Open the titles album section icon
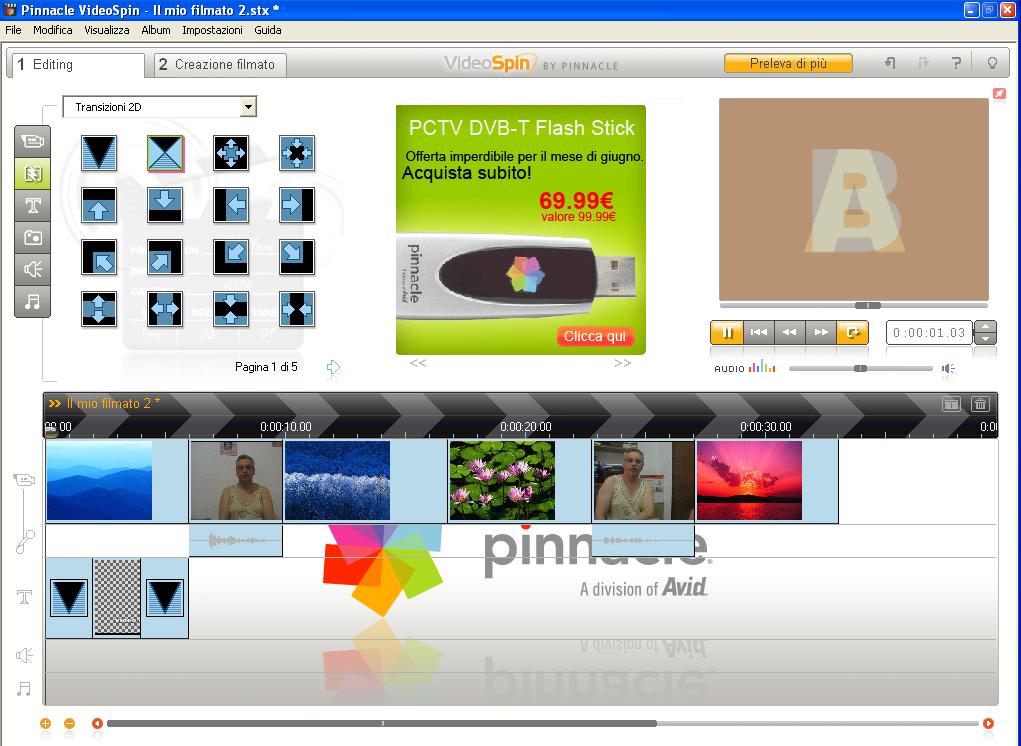 [x=33, y=206]
